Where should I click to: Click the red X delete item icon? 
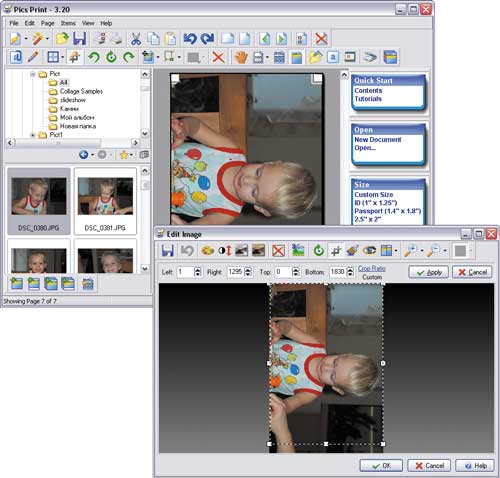(x=218, y=57)
